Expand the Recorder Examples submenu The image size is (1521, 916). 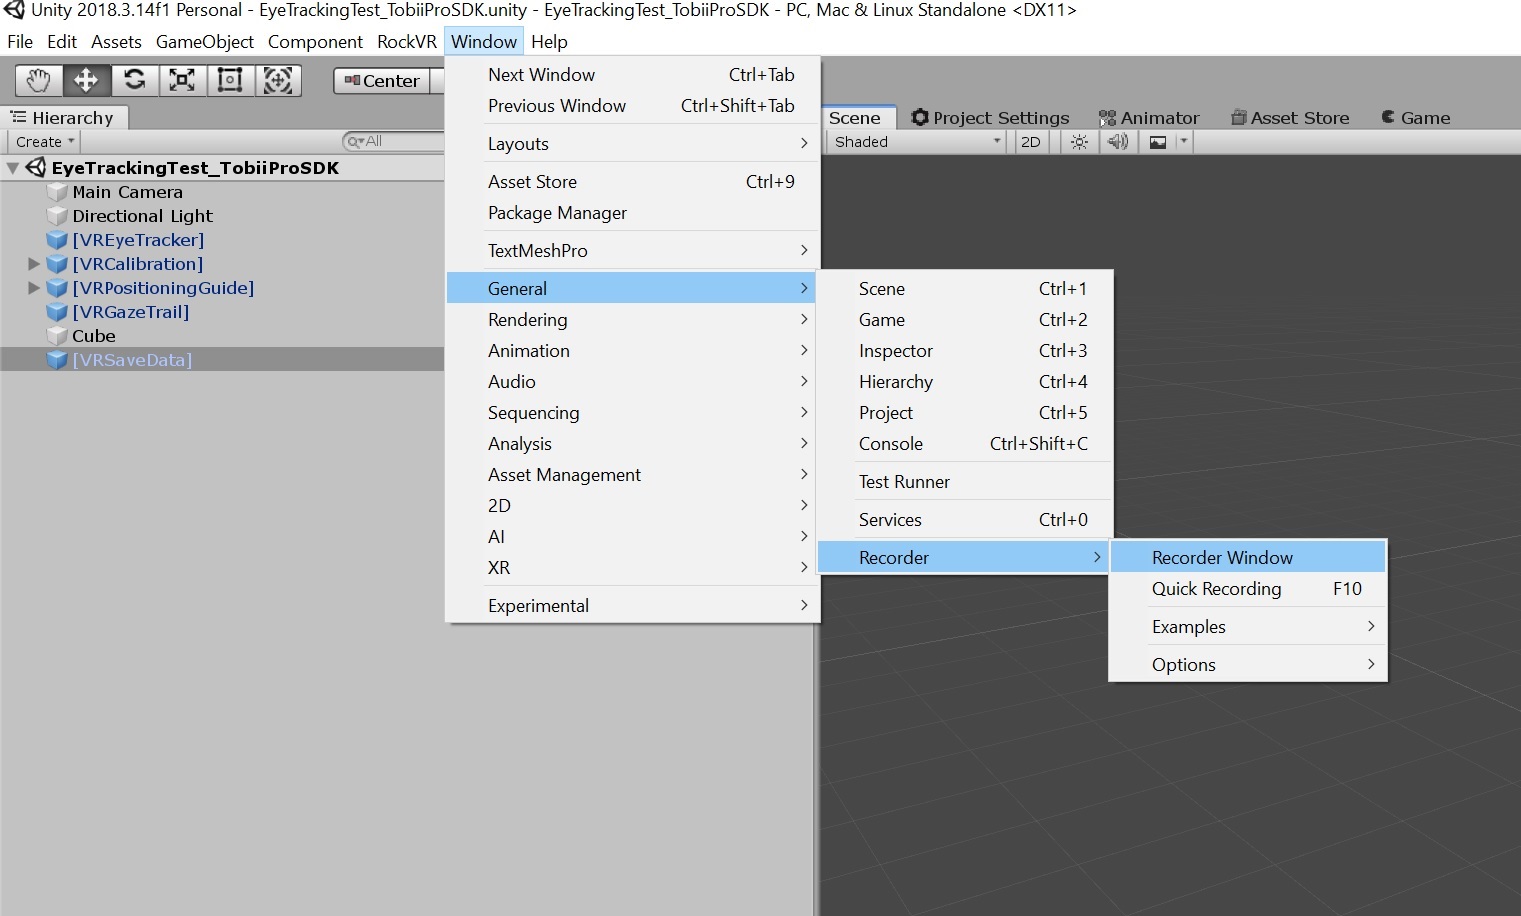point(1248,627)
